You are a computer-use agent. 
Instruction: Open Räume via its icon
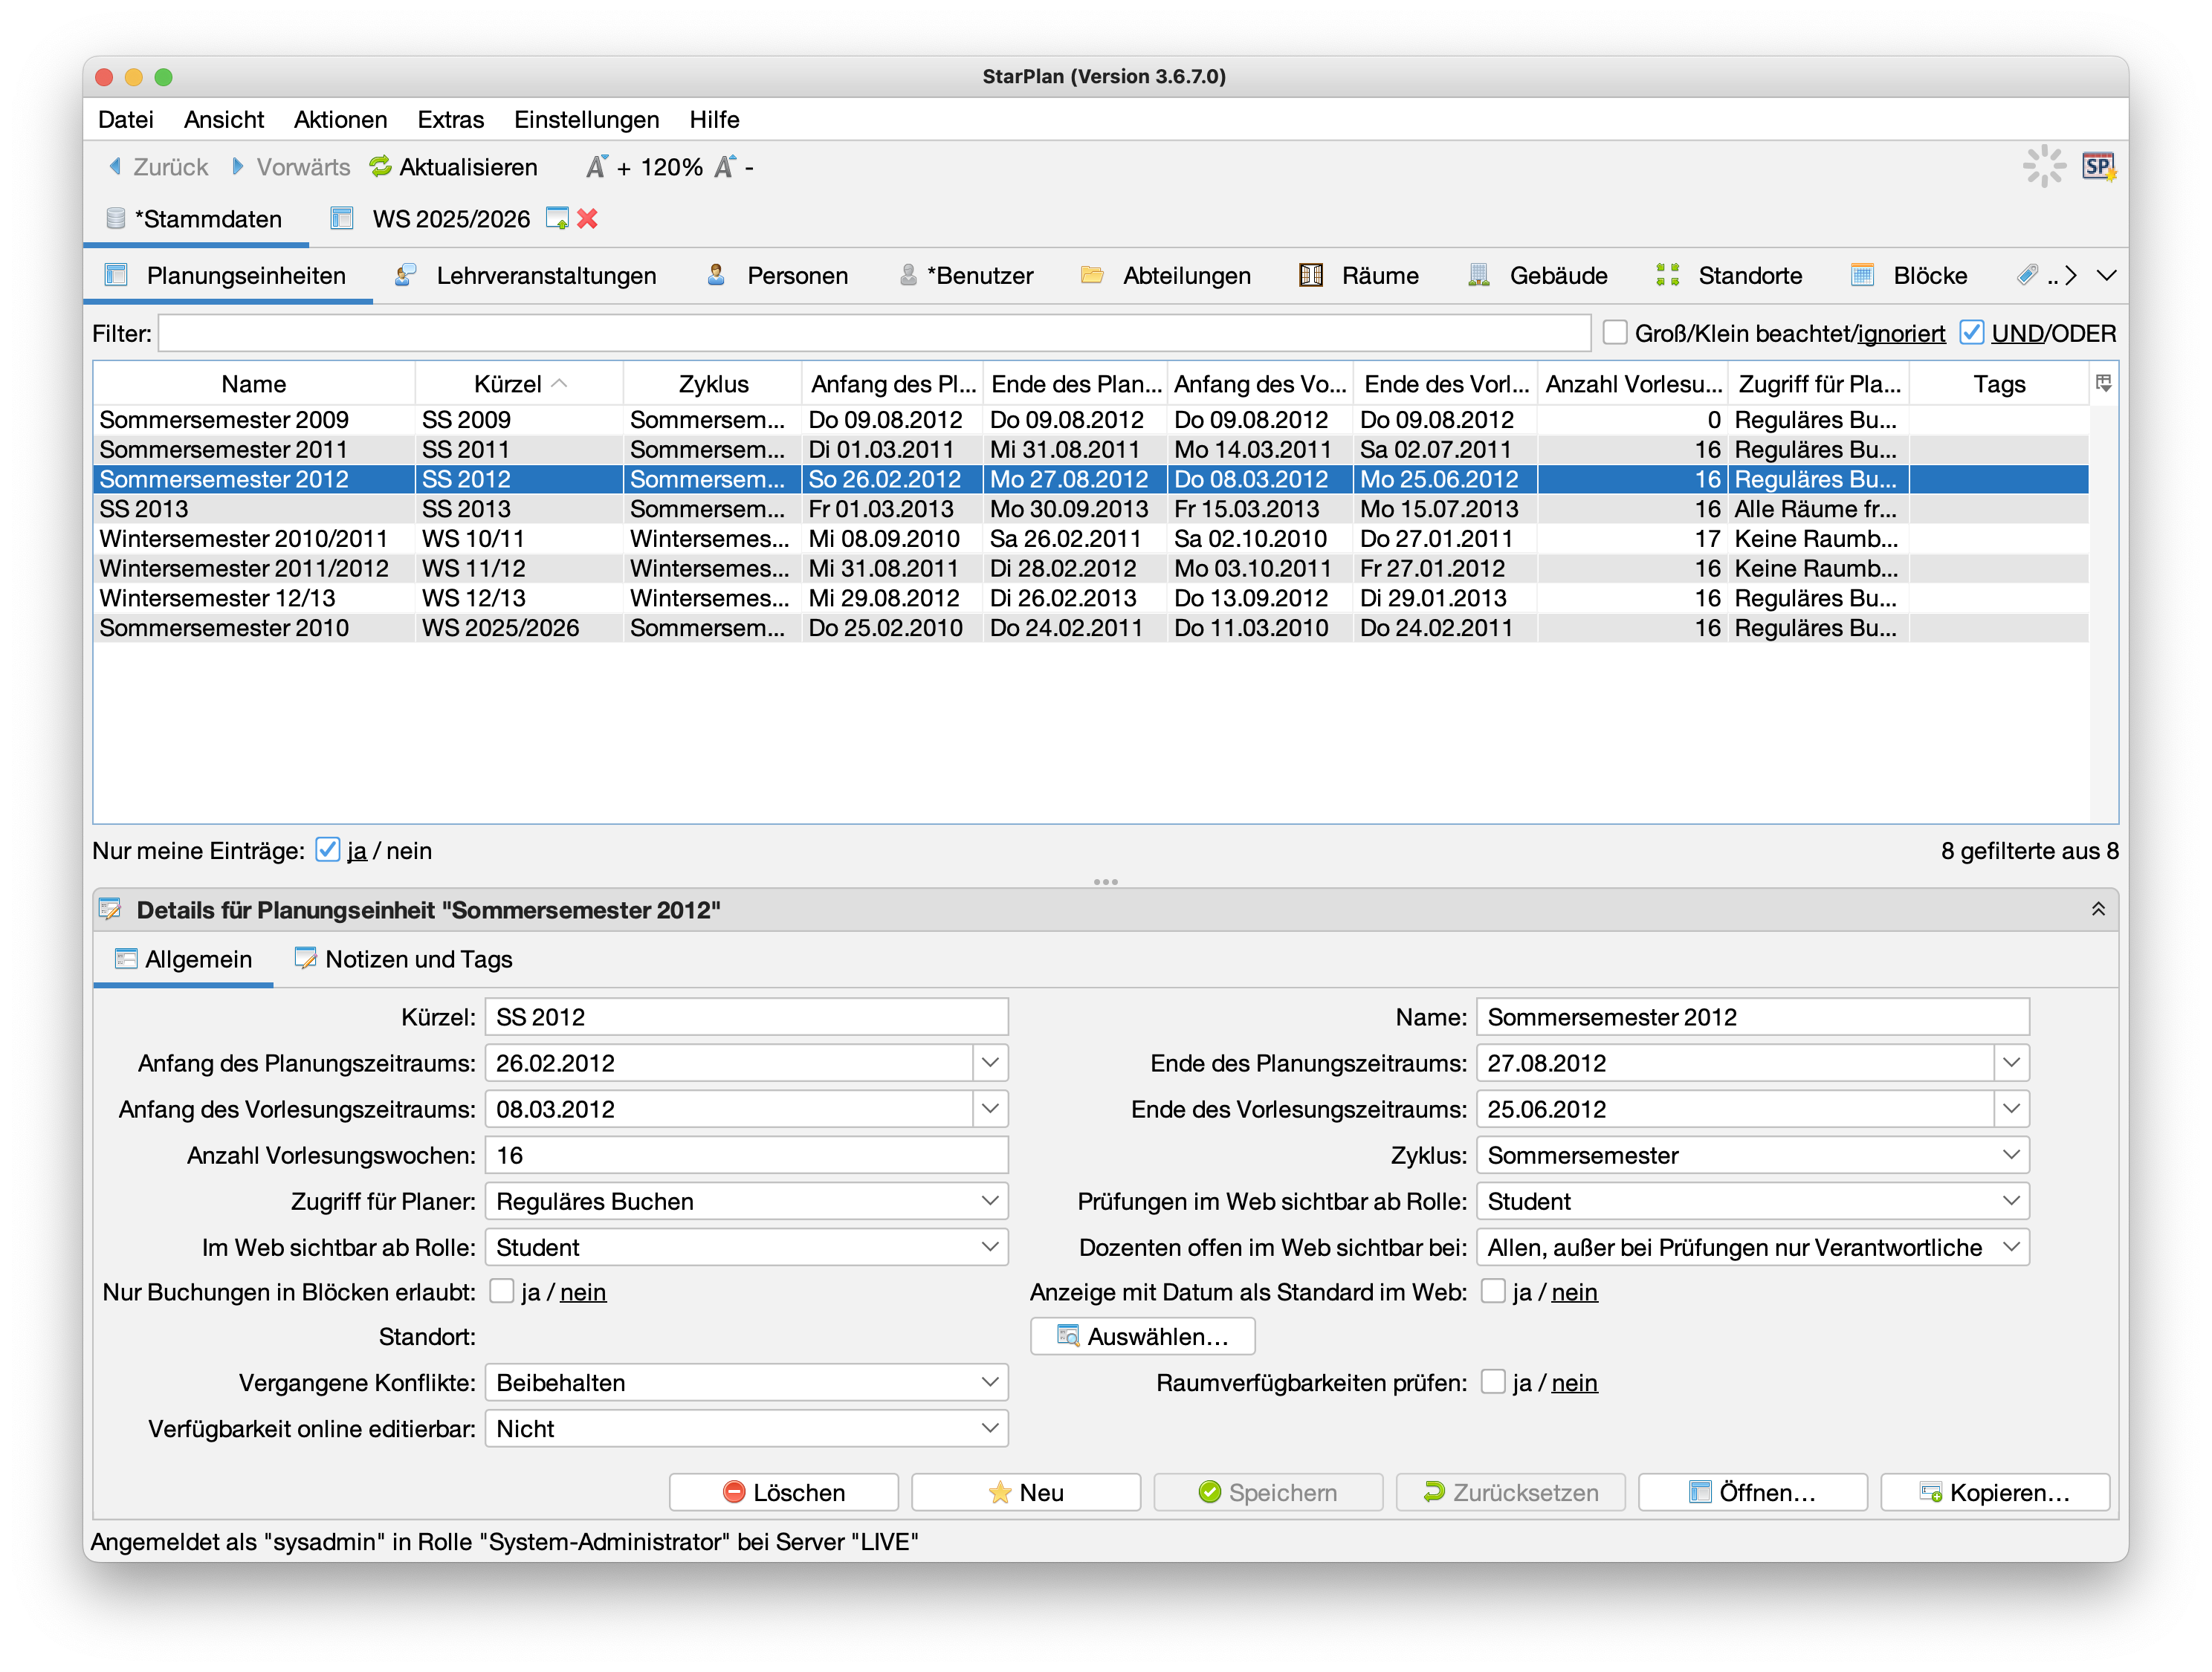point(1311,275)
